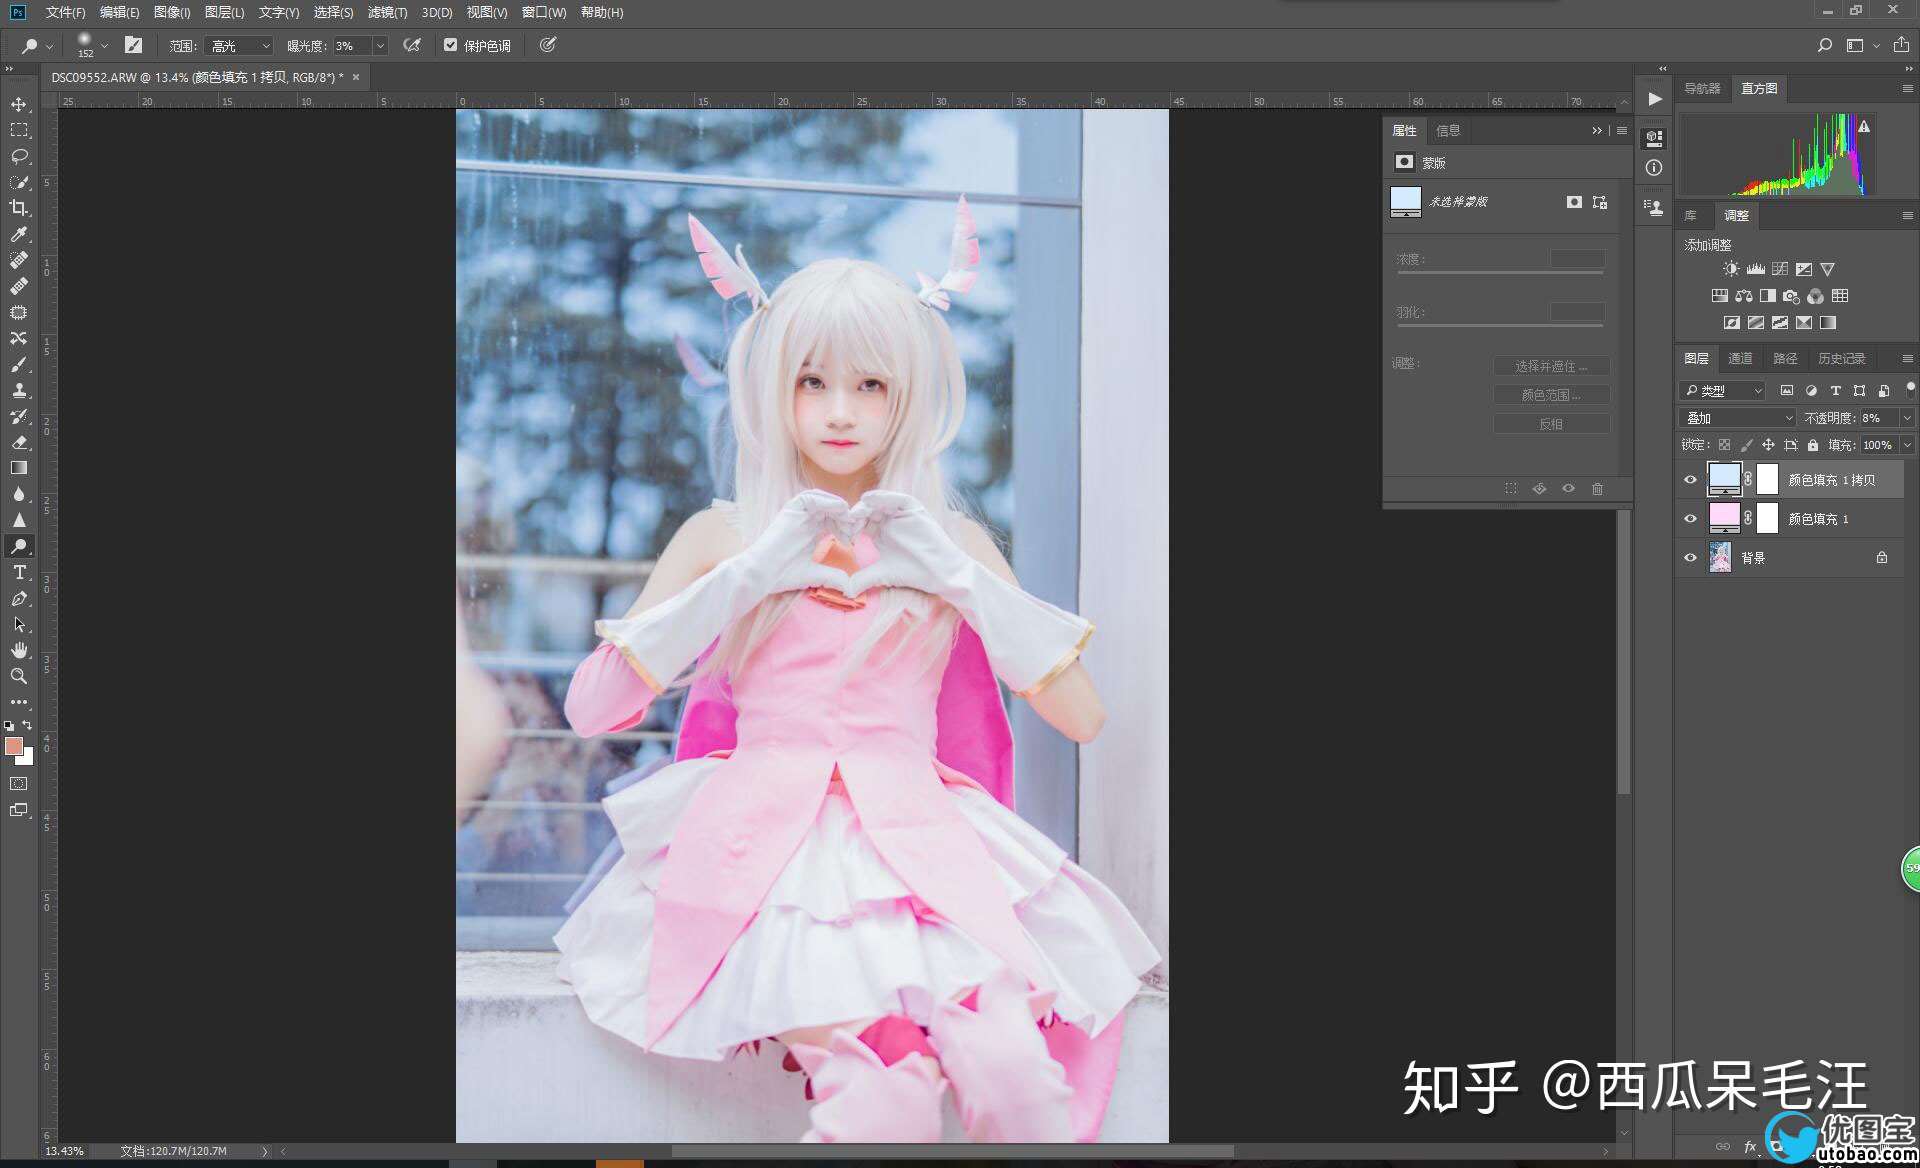The image size is (1920, 1168).
Task: Hide the 颜色填充 1 拷贝 layer
Action: [1691, 480]
